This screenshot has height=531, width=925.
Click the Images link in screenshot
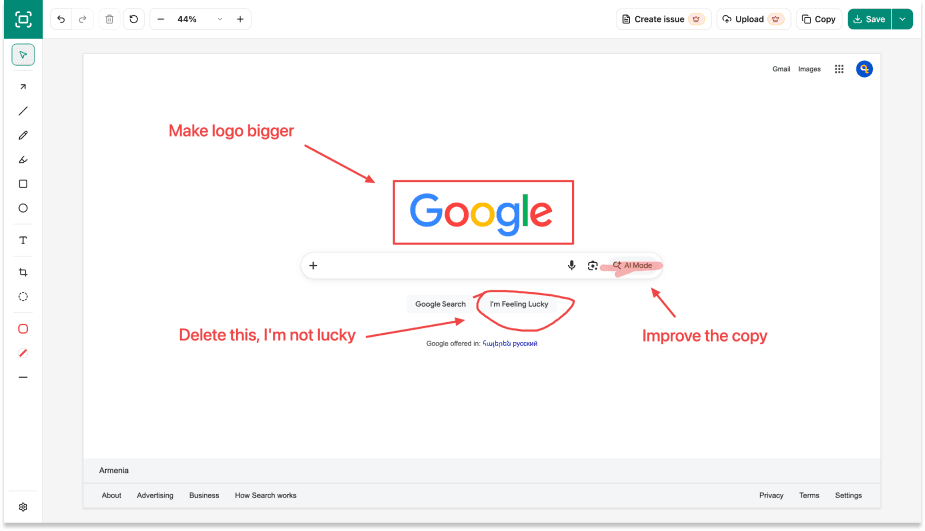809,69
